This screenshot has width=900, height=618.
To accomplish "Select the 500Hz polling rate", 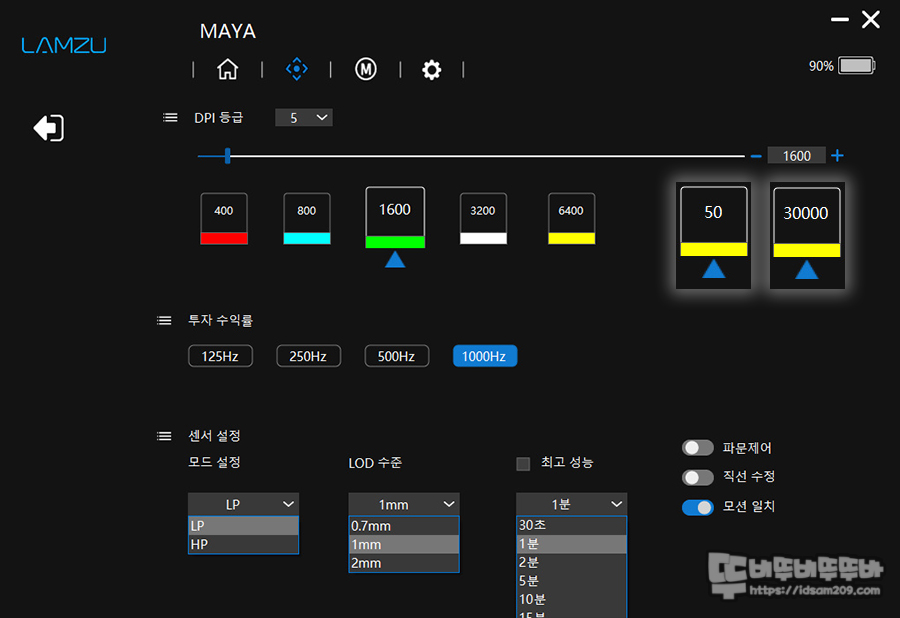I will [x=397, y=356].
